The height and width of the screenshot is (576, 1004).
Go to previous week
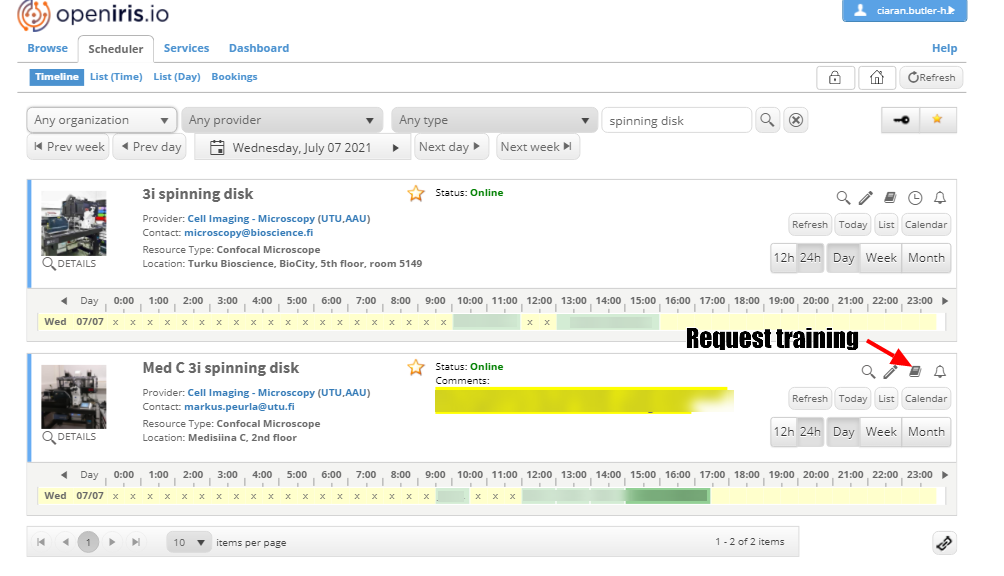point(69,147)
